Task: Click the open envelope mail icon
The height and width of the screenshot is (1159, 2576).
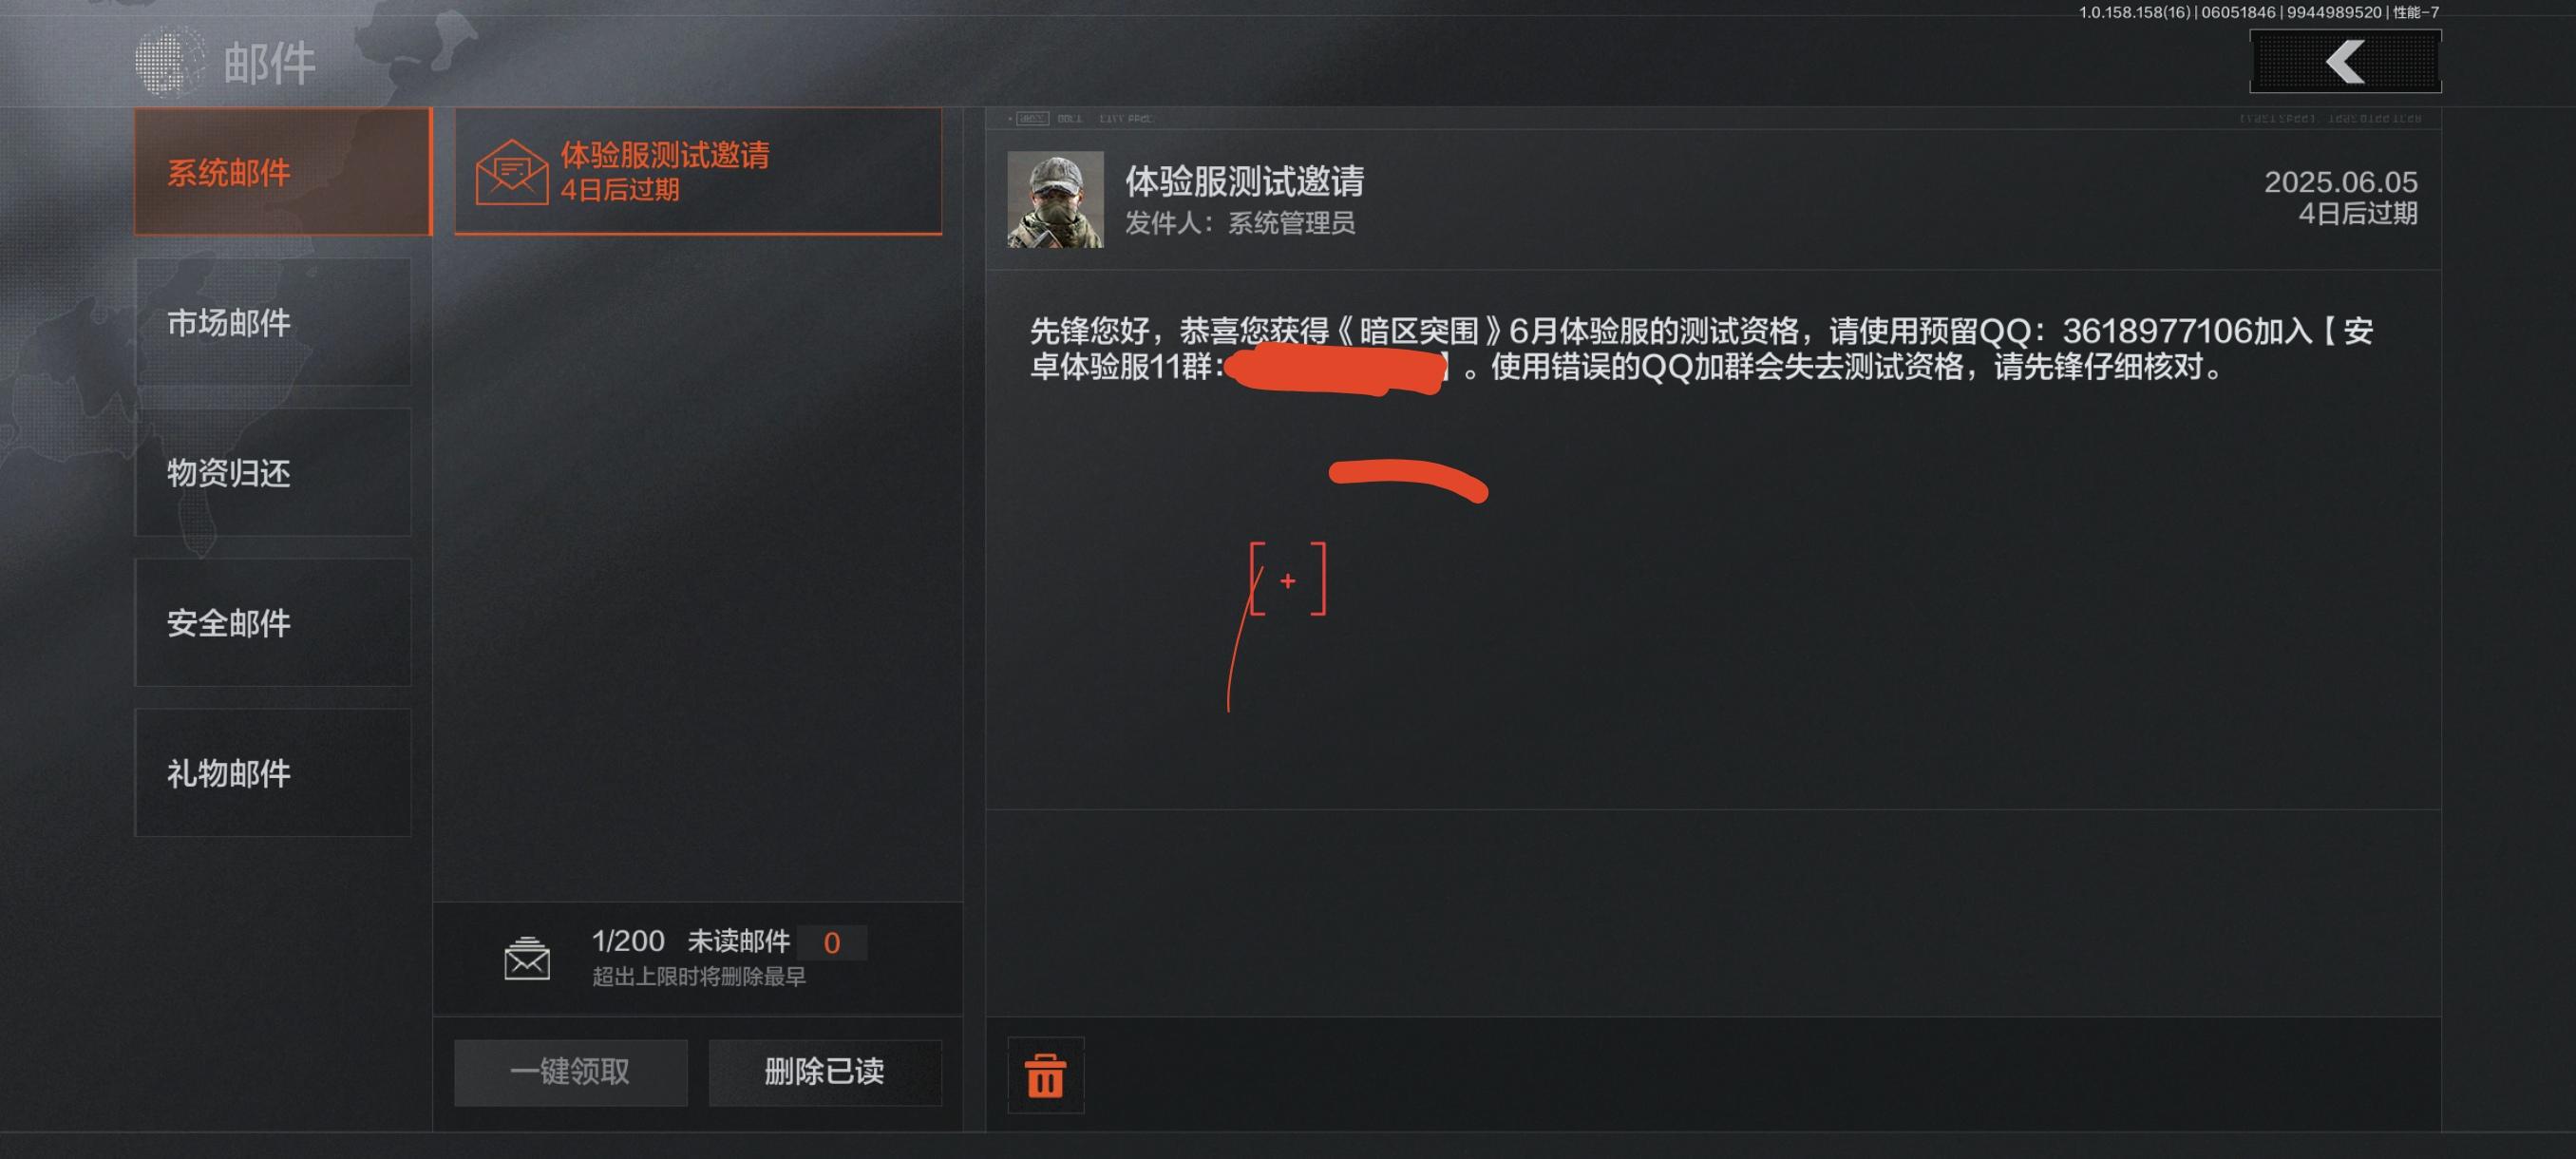Action: coord(512,172)
